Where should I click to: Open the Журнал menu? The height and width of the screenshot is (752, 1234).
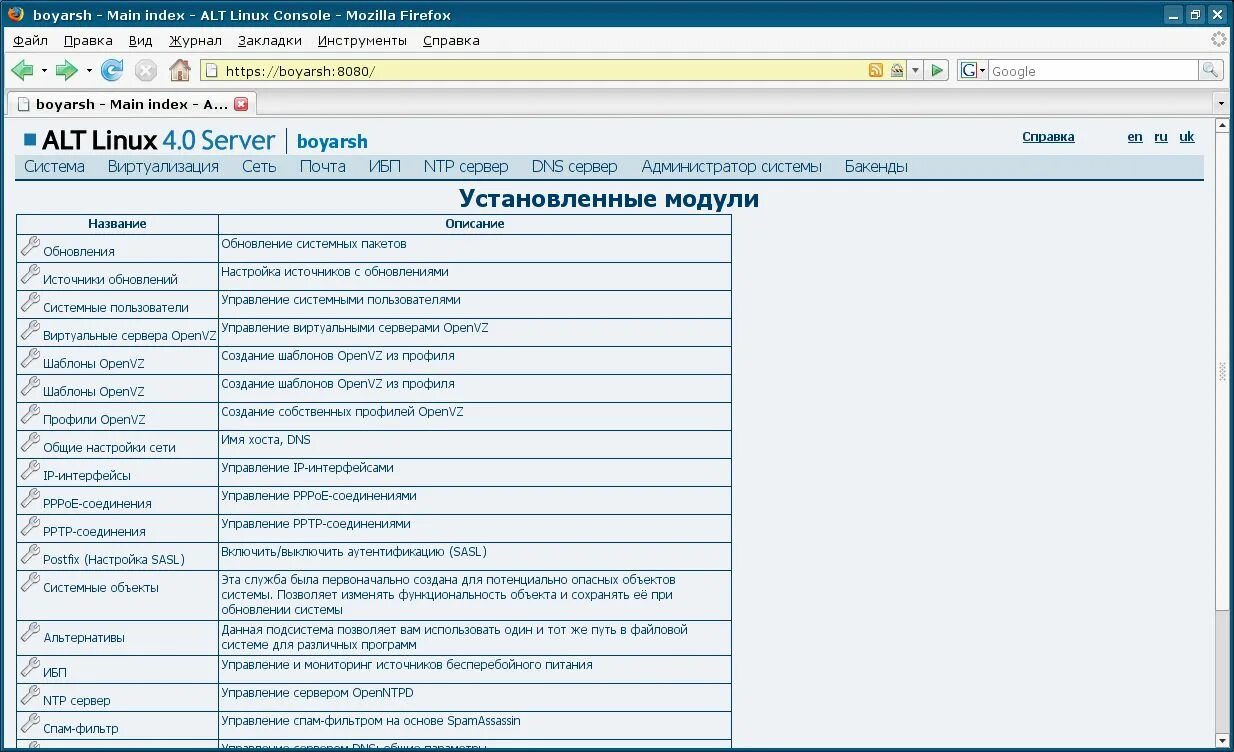click(x=195, y=41)
